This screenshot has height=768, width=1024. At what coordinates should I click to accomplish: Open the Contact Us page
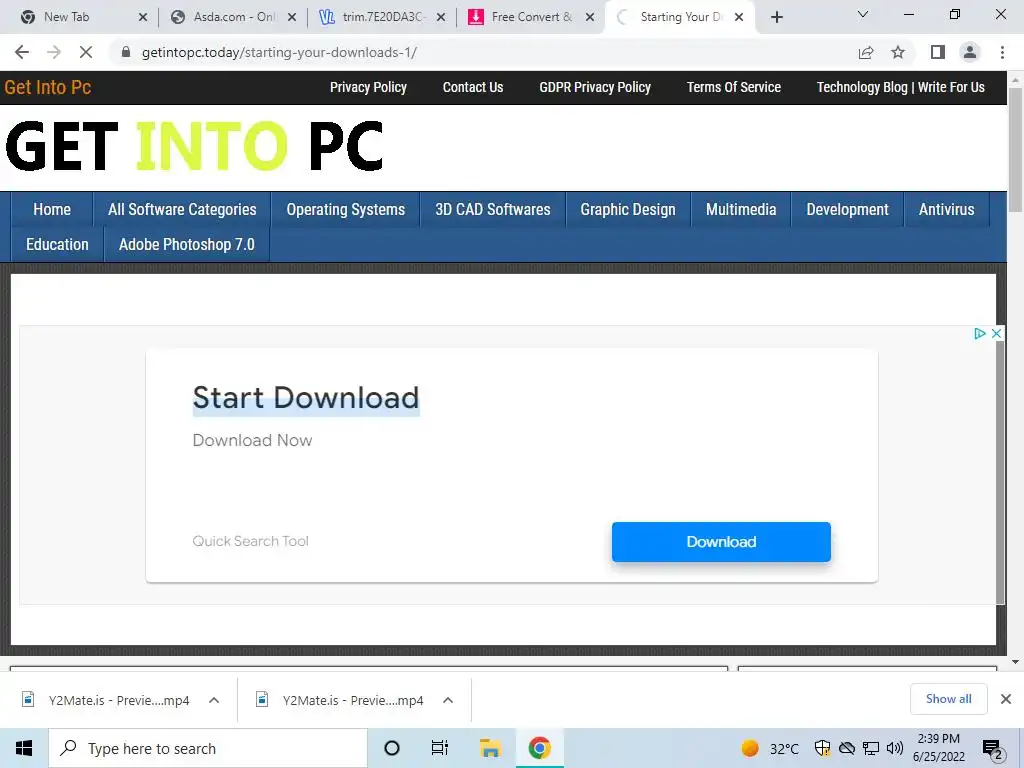[473, 87]
